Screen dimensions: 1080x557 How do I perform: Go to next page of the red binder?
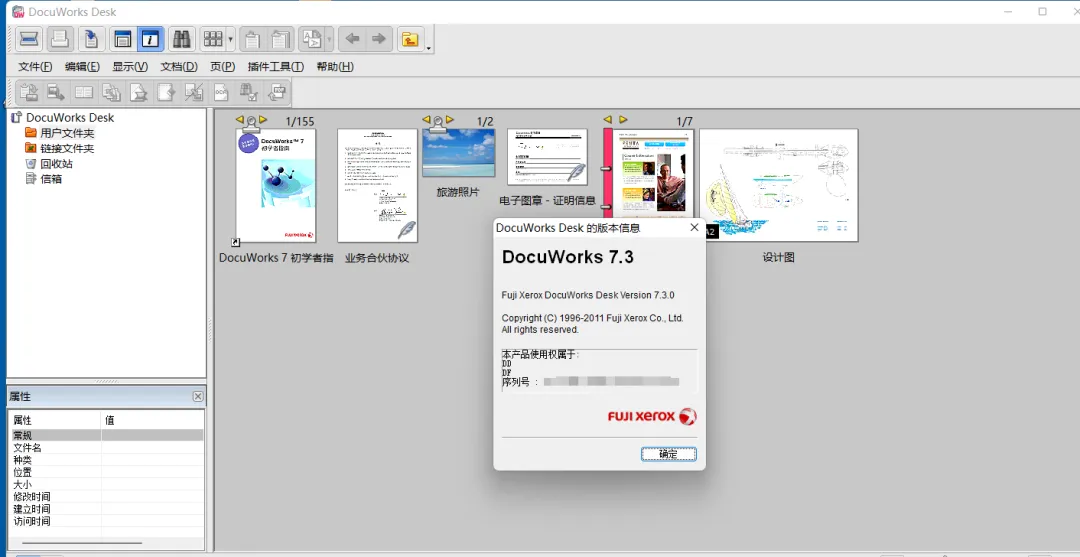tap(623, 120)
